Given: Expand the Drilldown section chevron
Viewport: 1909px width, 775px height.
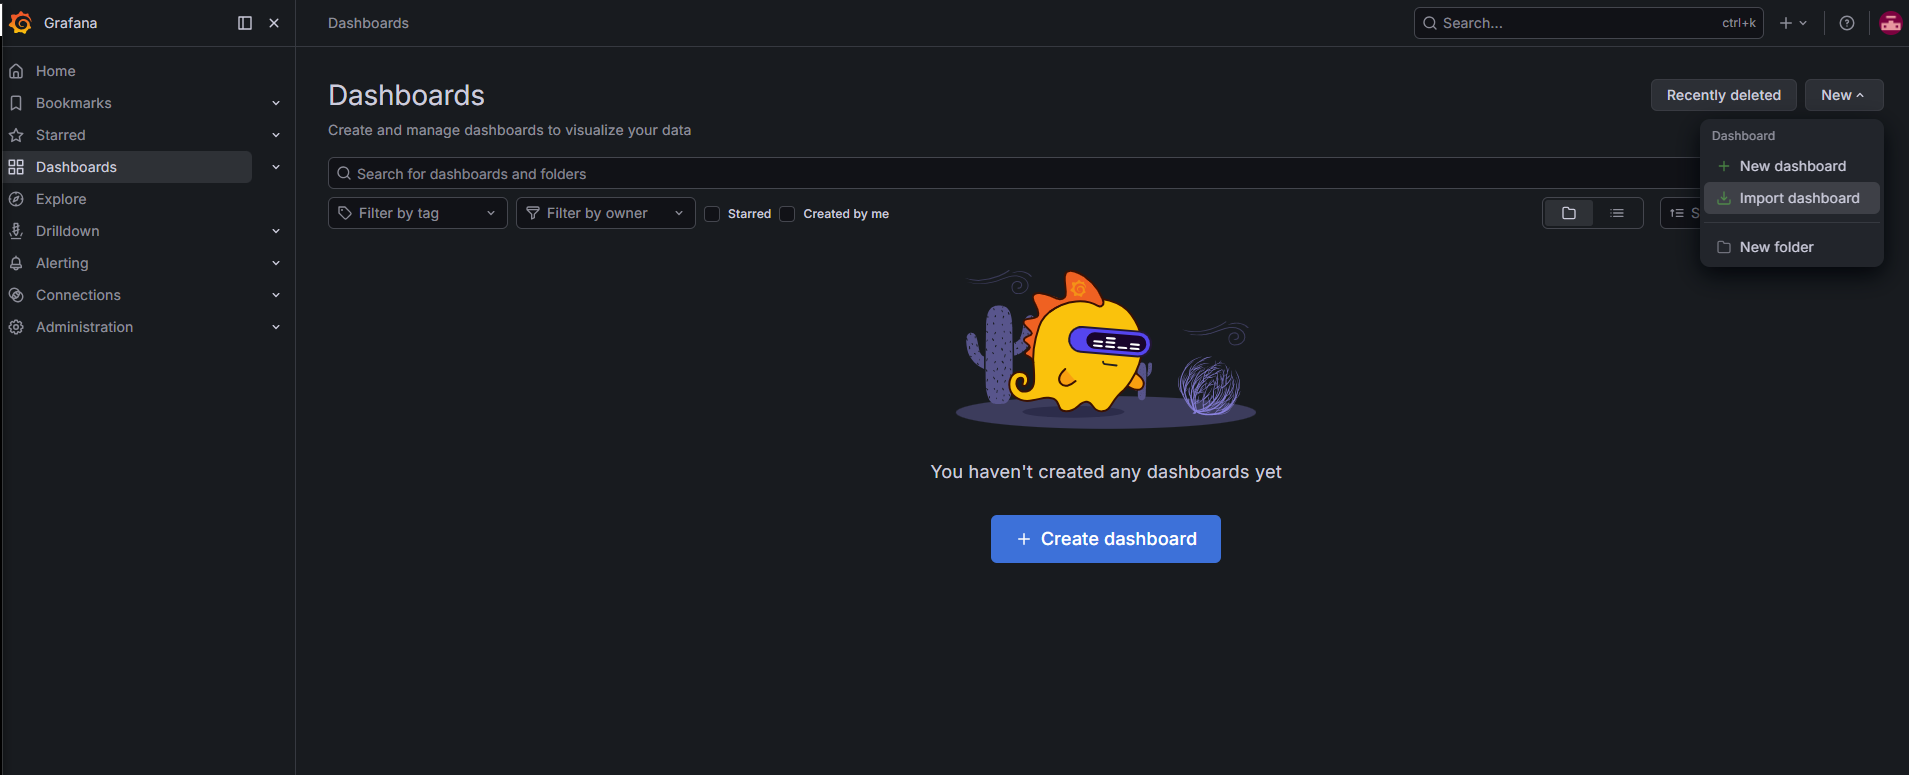Looking at the screenshot, I should [276, 231].
